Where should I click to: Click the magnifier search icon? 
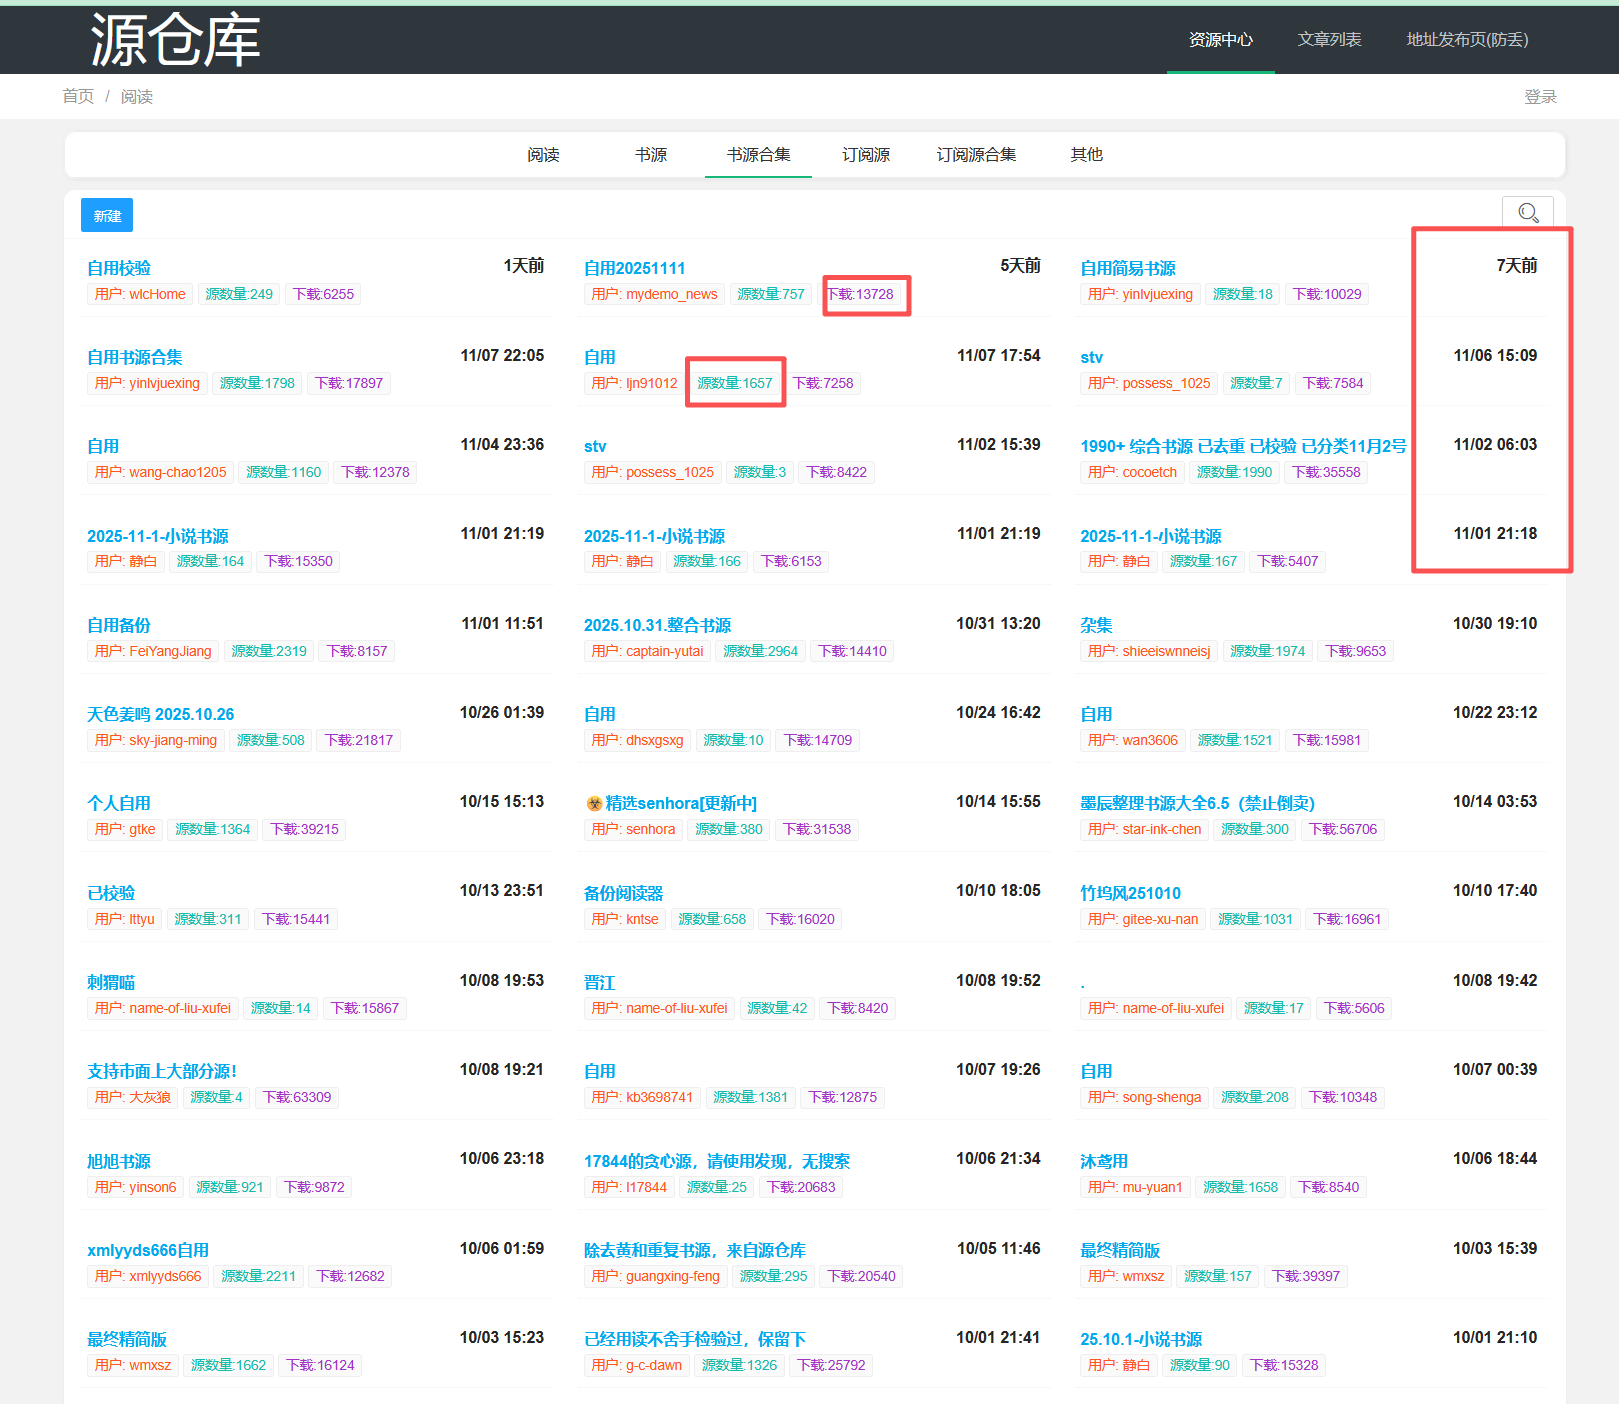coord(1527,213)
